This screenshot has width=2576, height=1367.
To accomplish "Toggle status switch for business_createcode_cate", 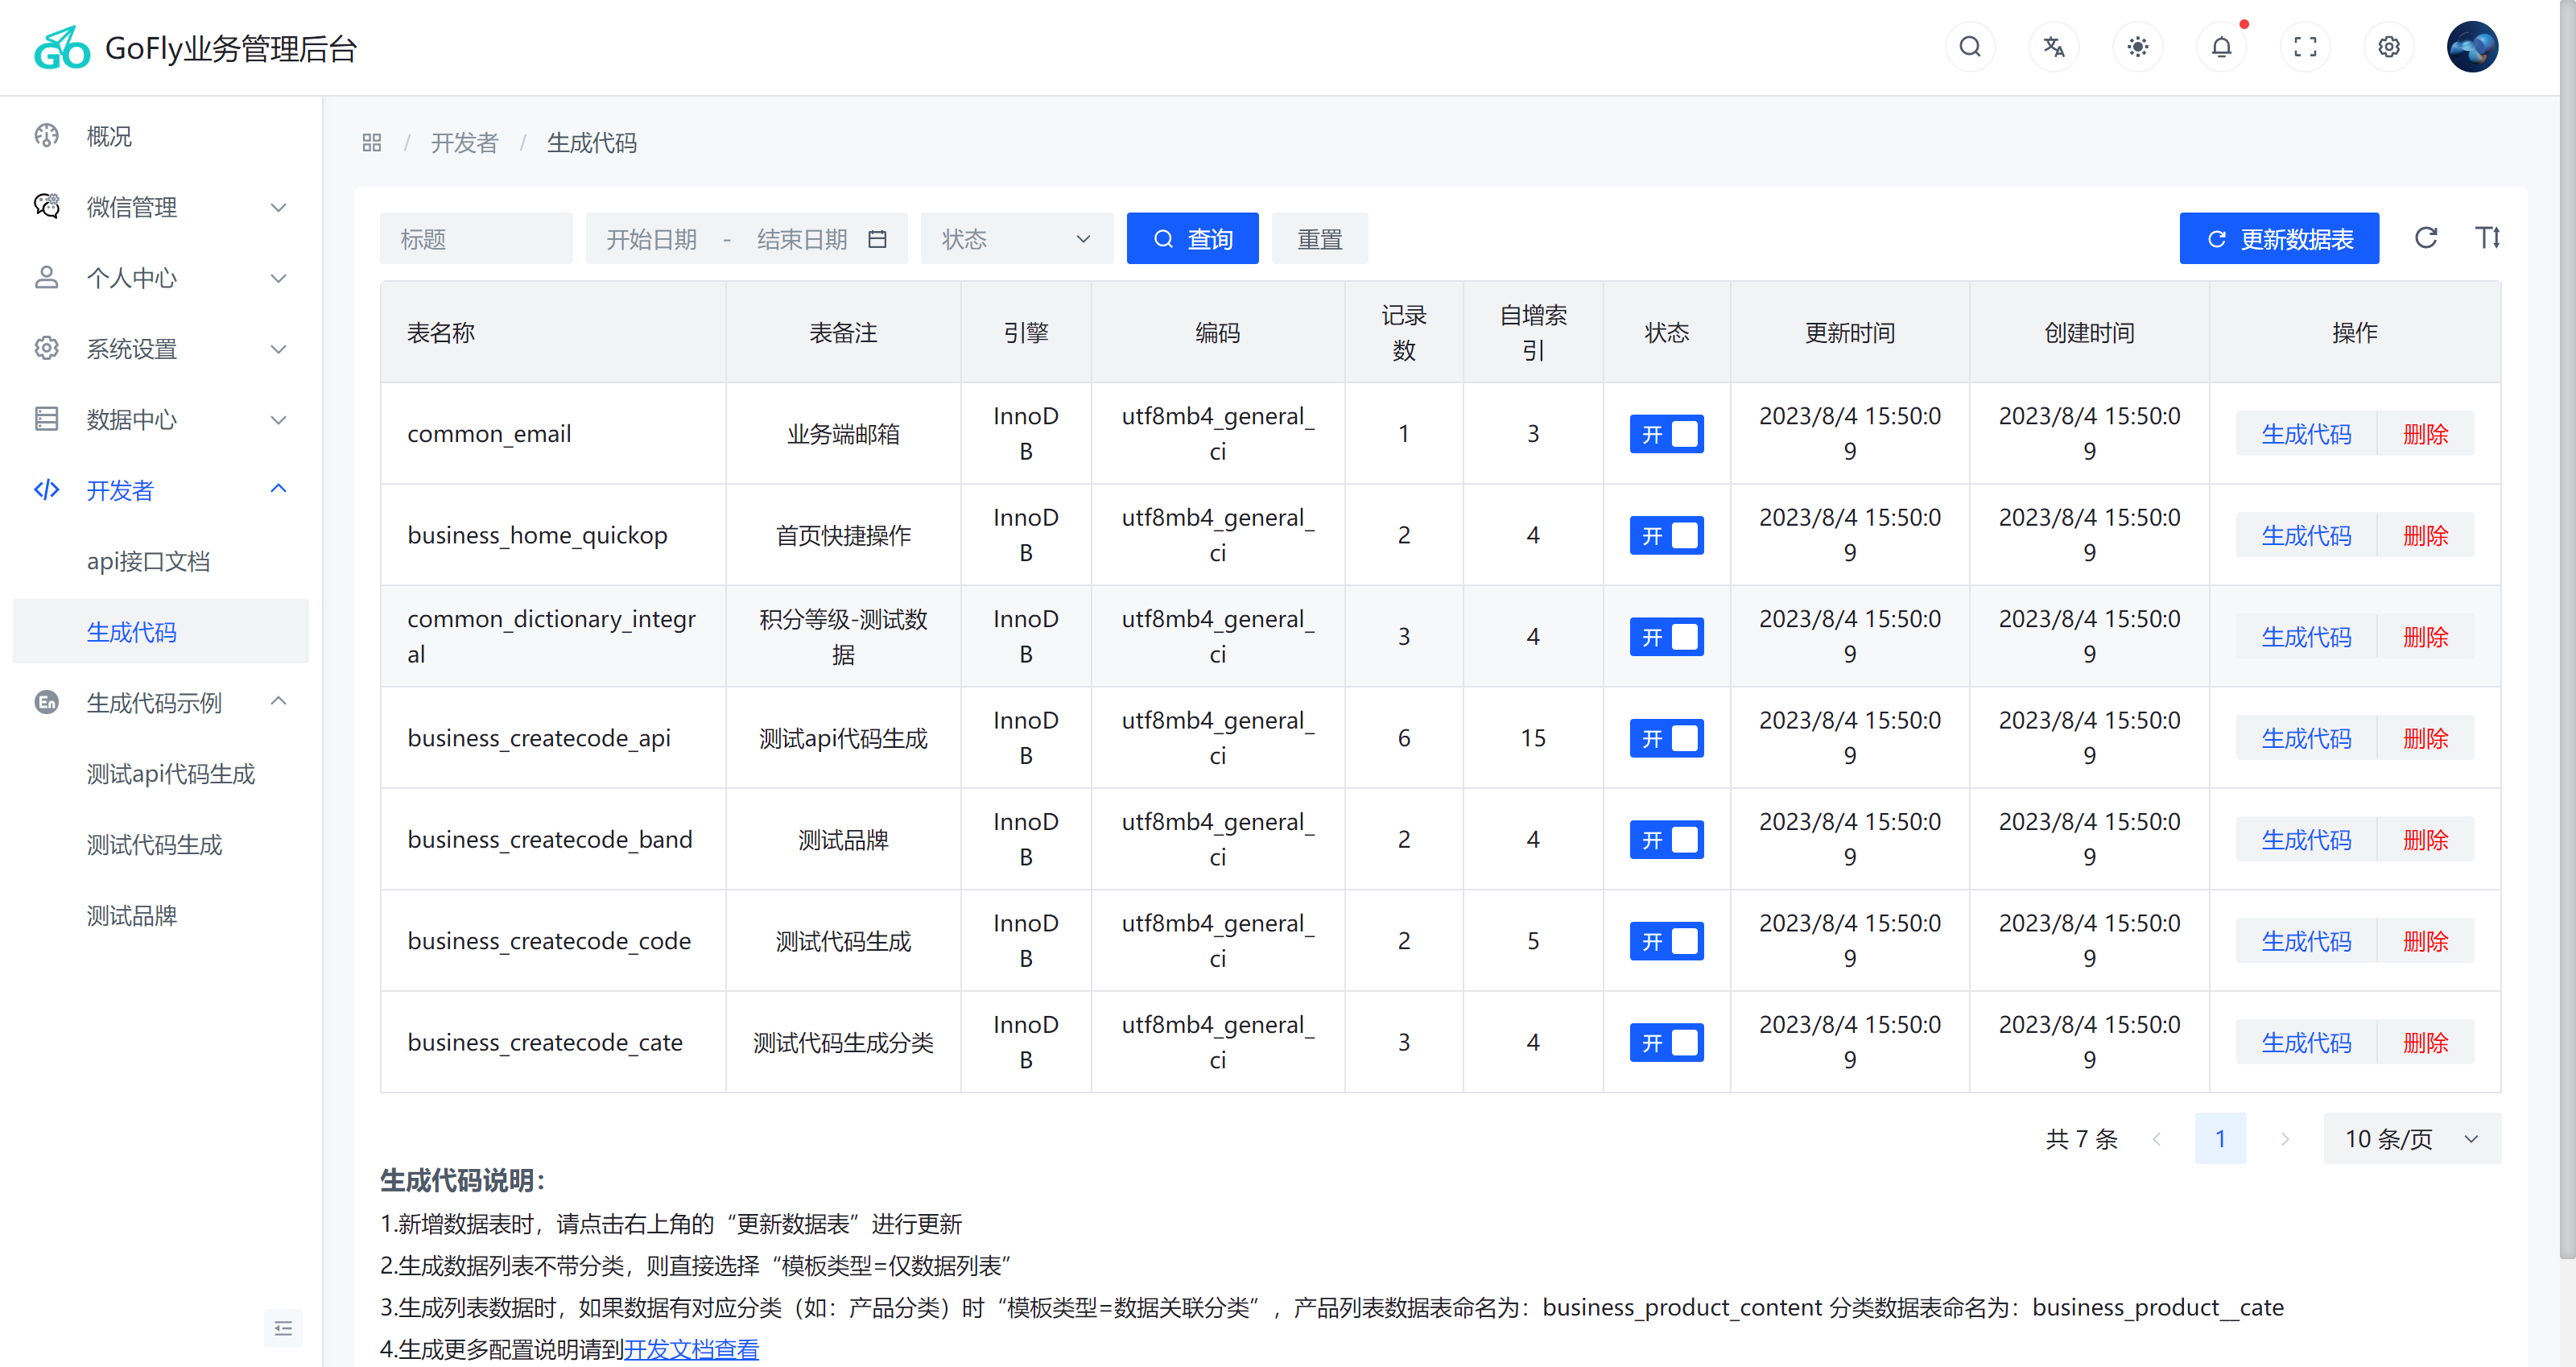I will coord(1666,1042).
